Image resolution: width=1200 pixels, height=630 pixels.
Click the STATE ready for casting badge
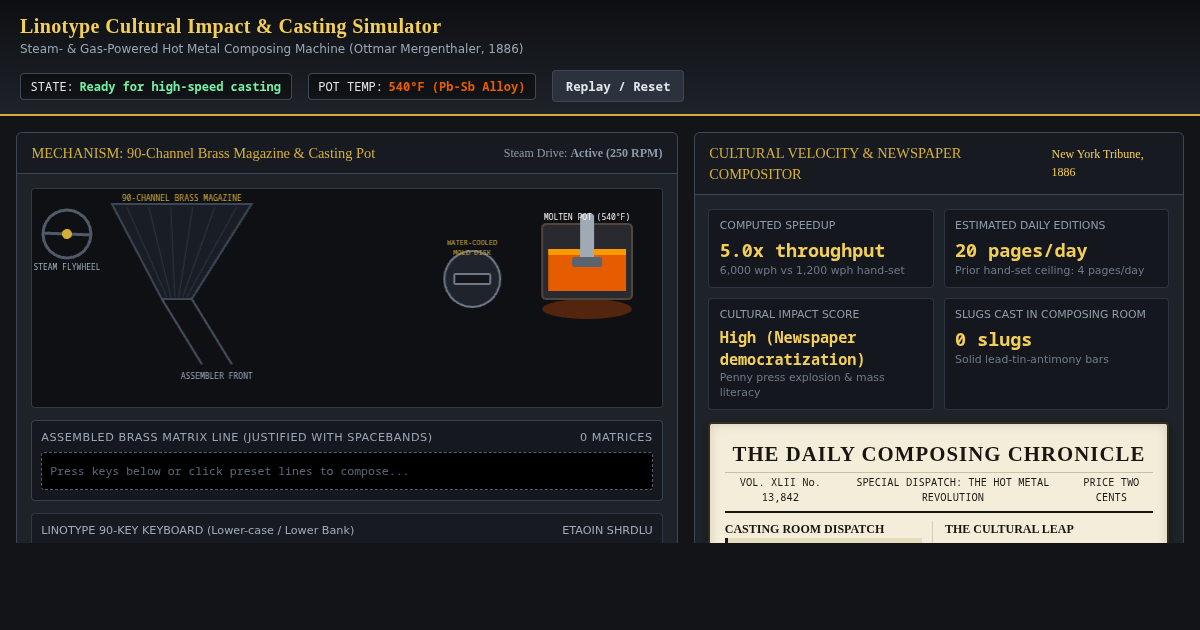point(156,87)
